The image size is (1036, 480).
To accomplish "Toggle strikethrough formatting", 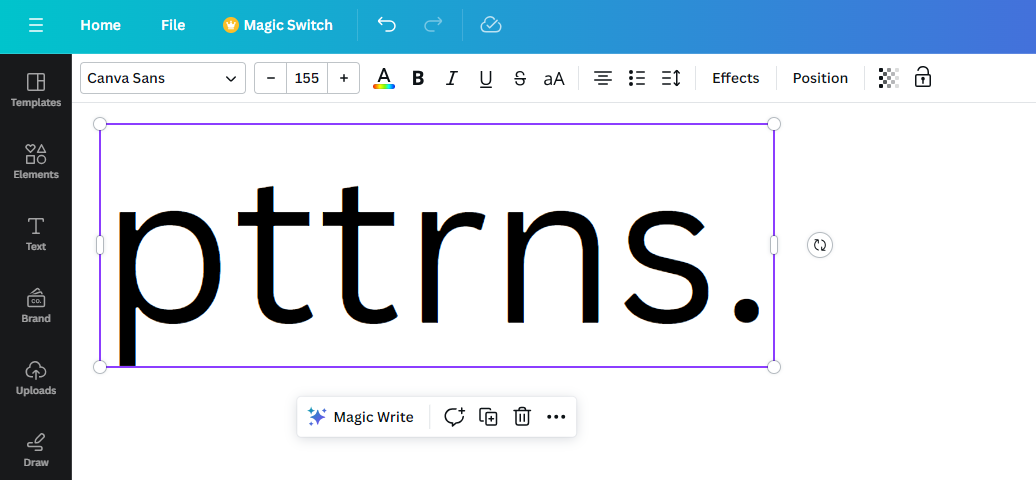I will click(520, 79).
